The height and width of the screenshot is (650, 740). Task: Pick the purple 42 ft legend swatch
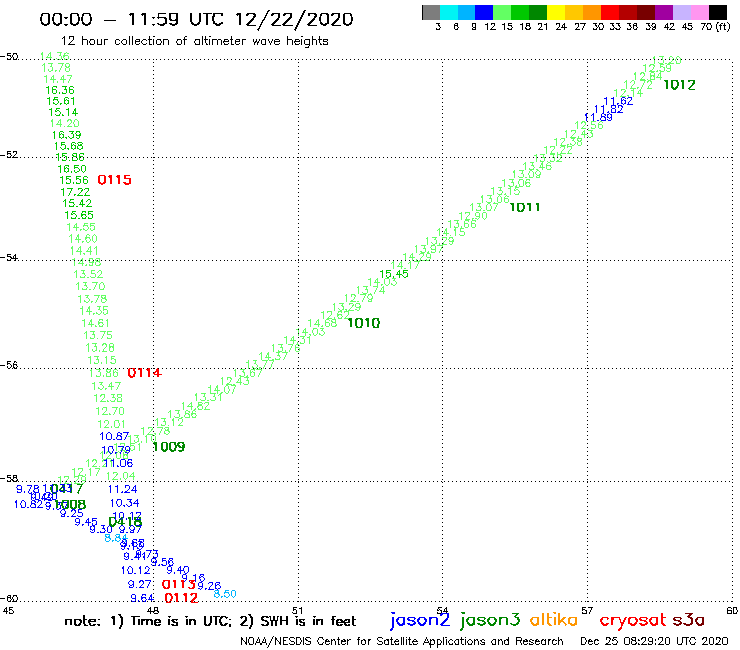coord(664,12)
